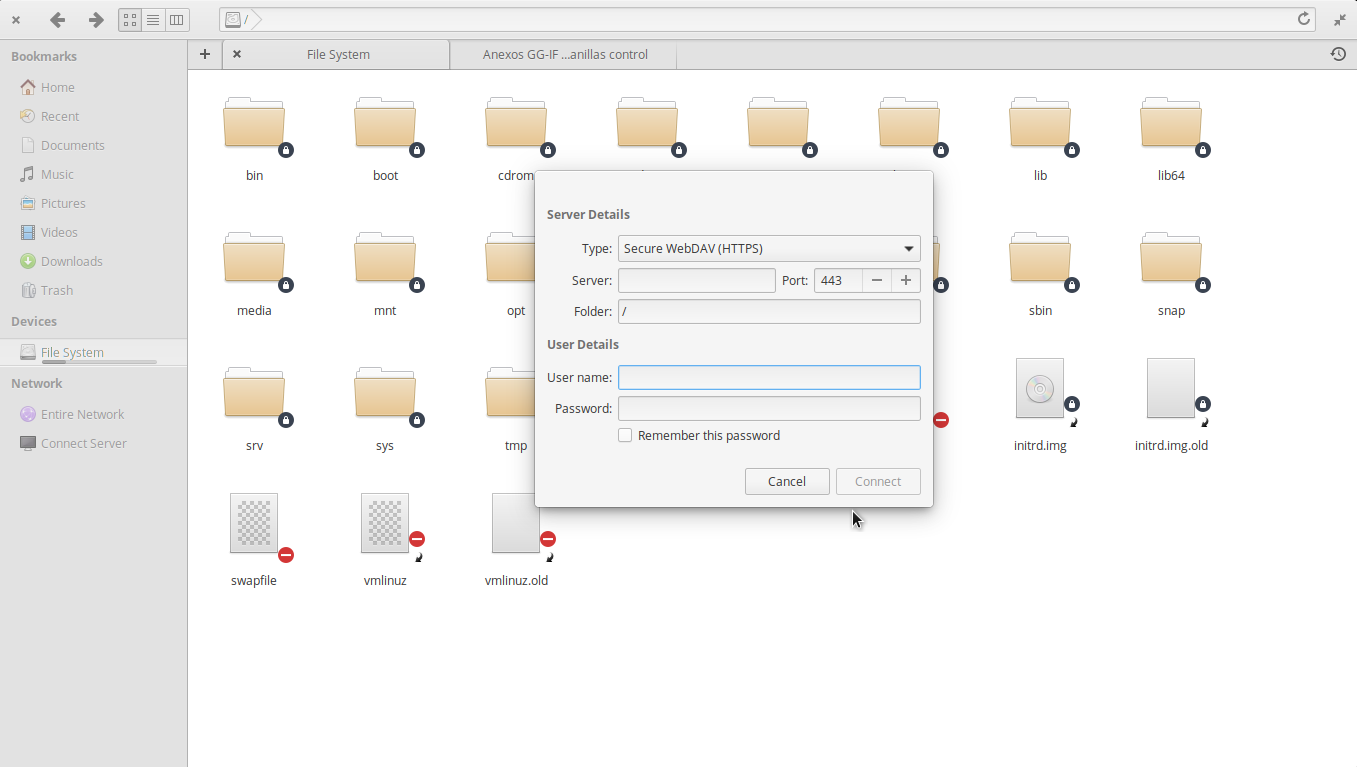Image resolution: width=1357 pixels, height=767 pixels.
Task: Enable Remember this password
Action: coord(625,435)
